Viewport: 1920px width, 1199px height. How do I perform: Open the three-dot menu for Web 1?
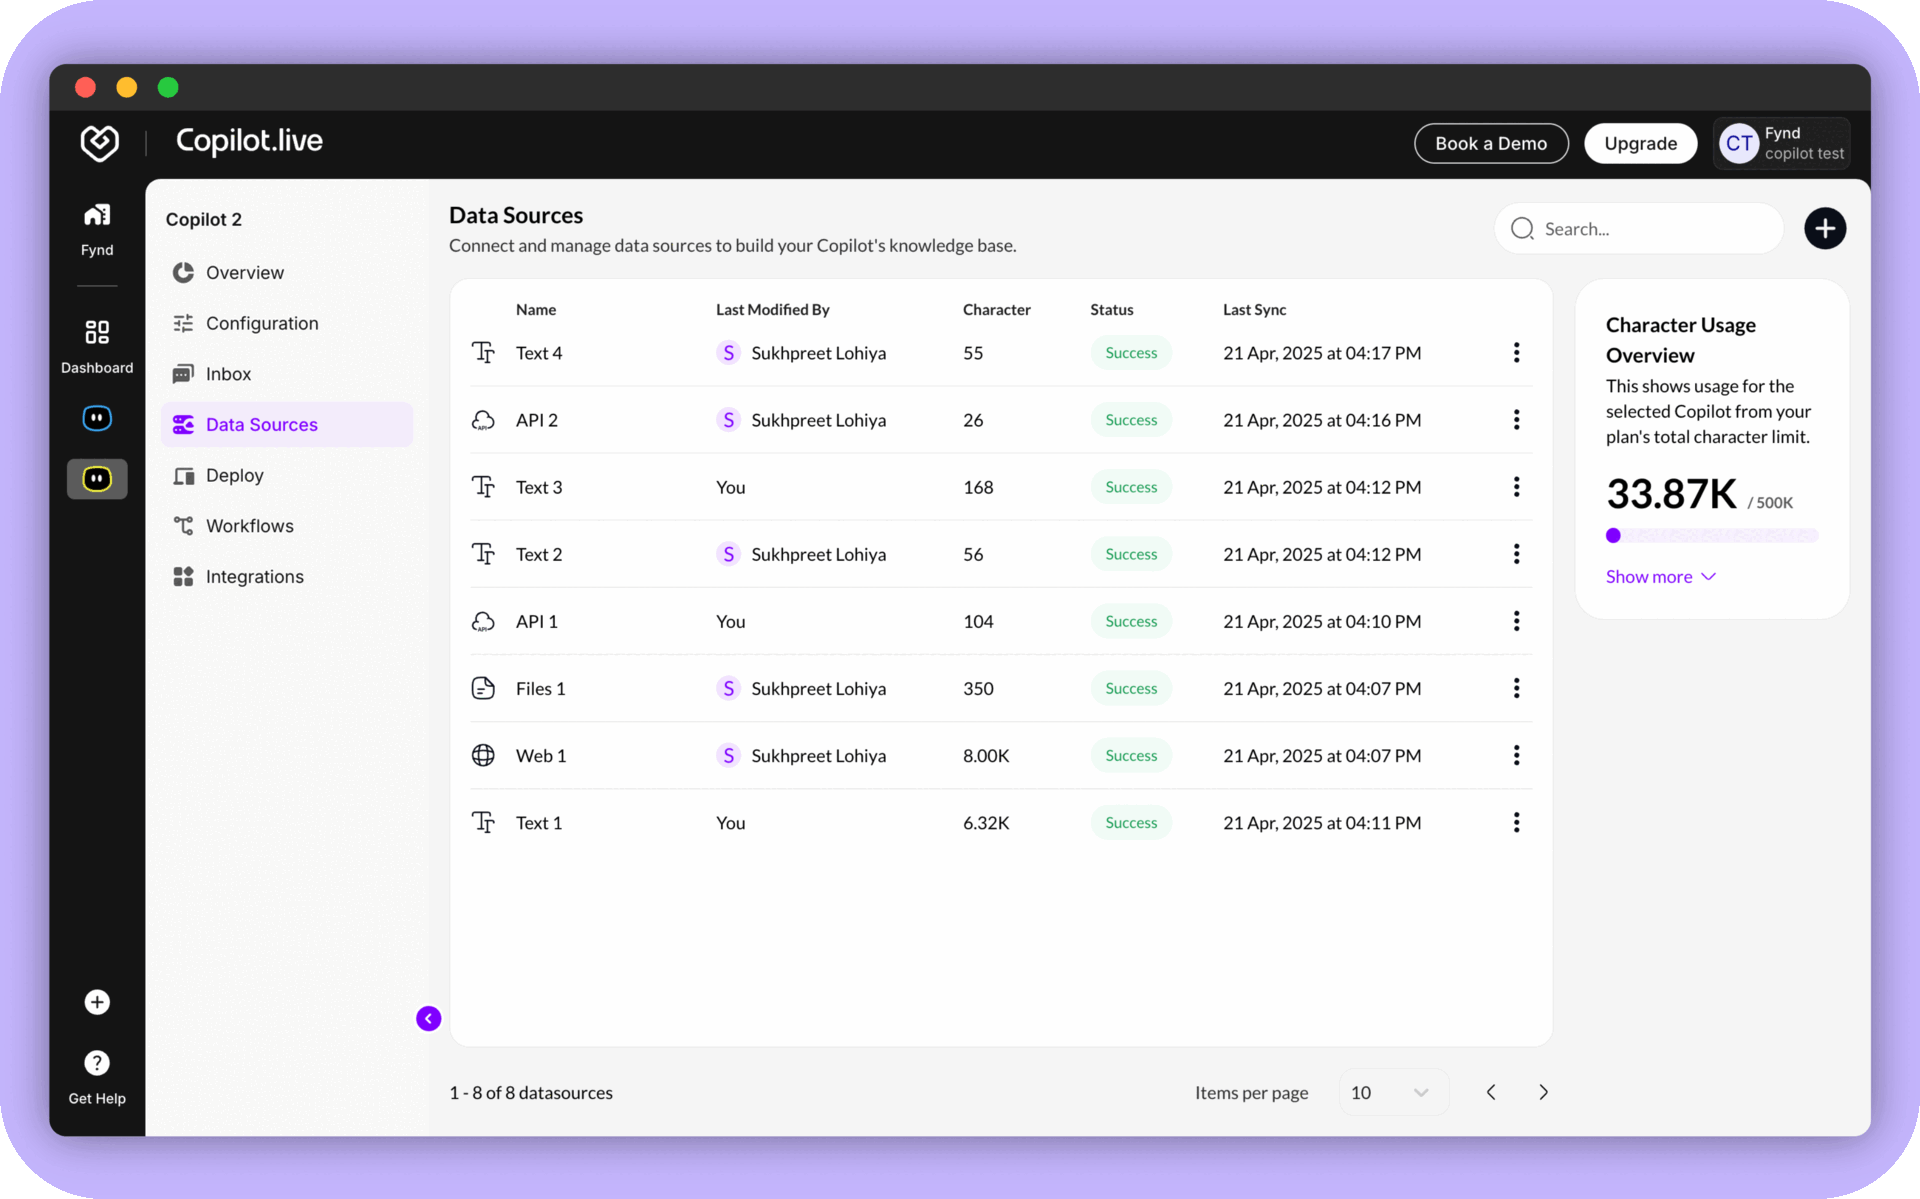(1516, 756)
